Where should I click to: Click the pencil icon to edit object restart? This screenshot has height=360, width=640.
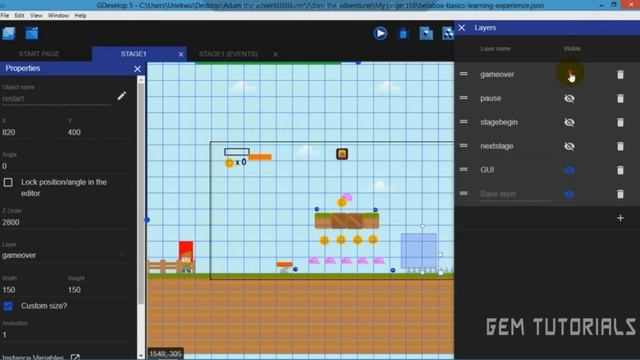pyautogui.click(x=122, y=96)
